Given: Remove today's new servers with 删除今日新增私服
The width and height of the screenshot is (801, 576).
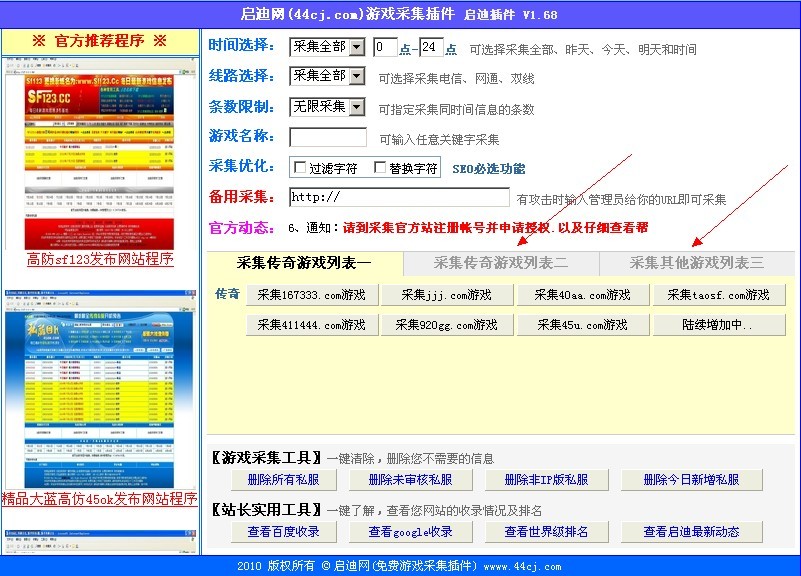Looking at the screenshot, I should coord(690,479).
